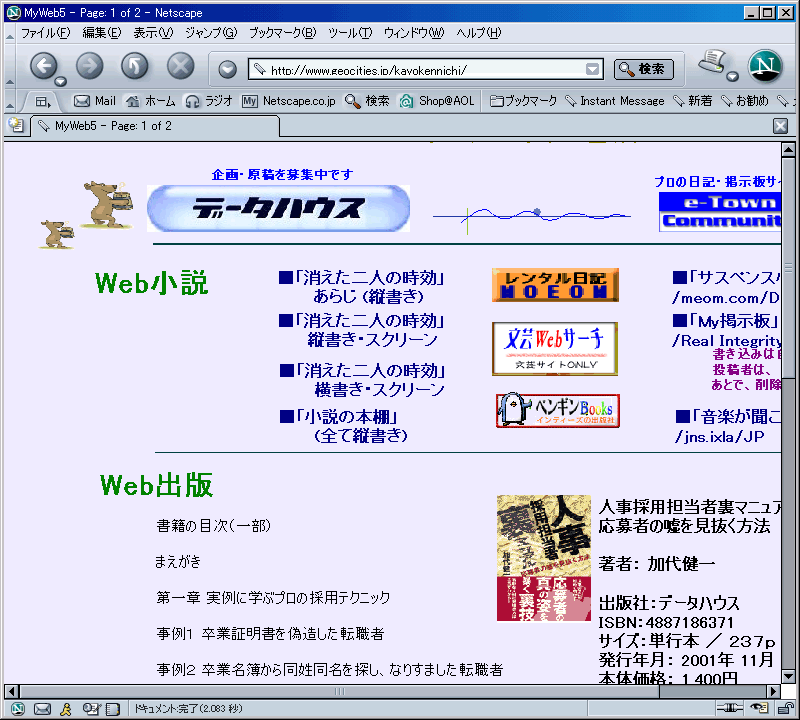
Task: Click the 人事採用担当者裏マニュアル book cover image
Action: (x=544, y=558)
